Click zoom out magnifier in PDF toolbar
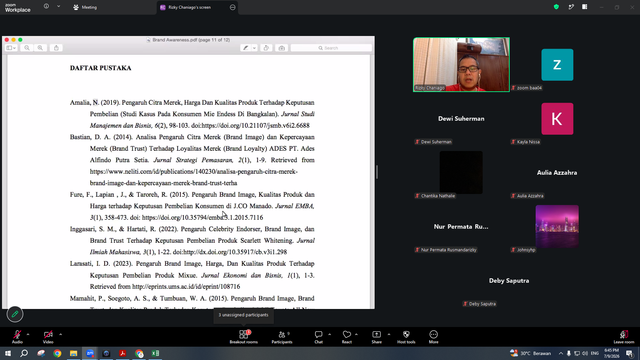Screen dimensions: 640x360 pos(27,48)
